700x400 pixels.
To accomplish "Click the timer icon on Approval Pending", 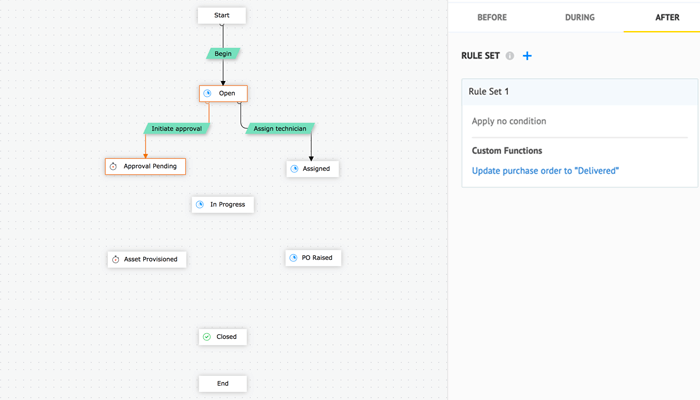I will (x=114, y=166).
